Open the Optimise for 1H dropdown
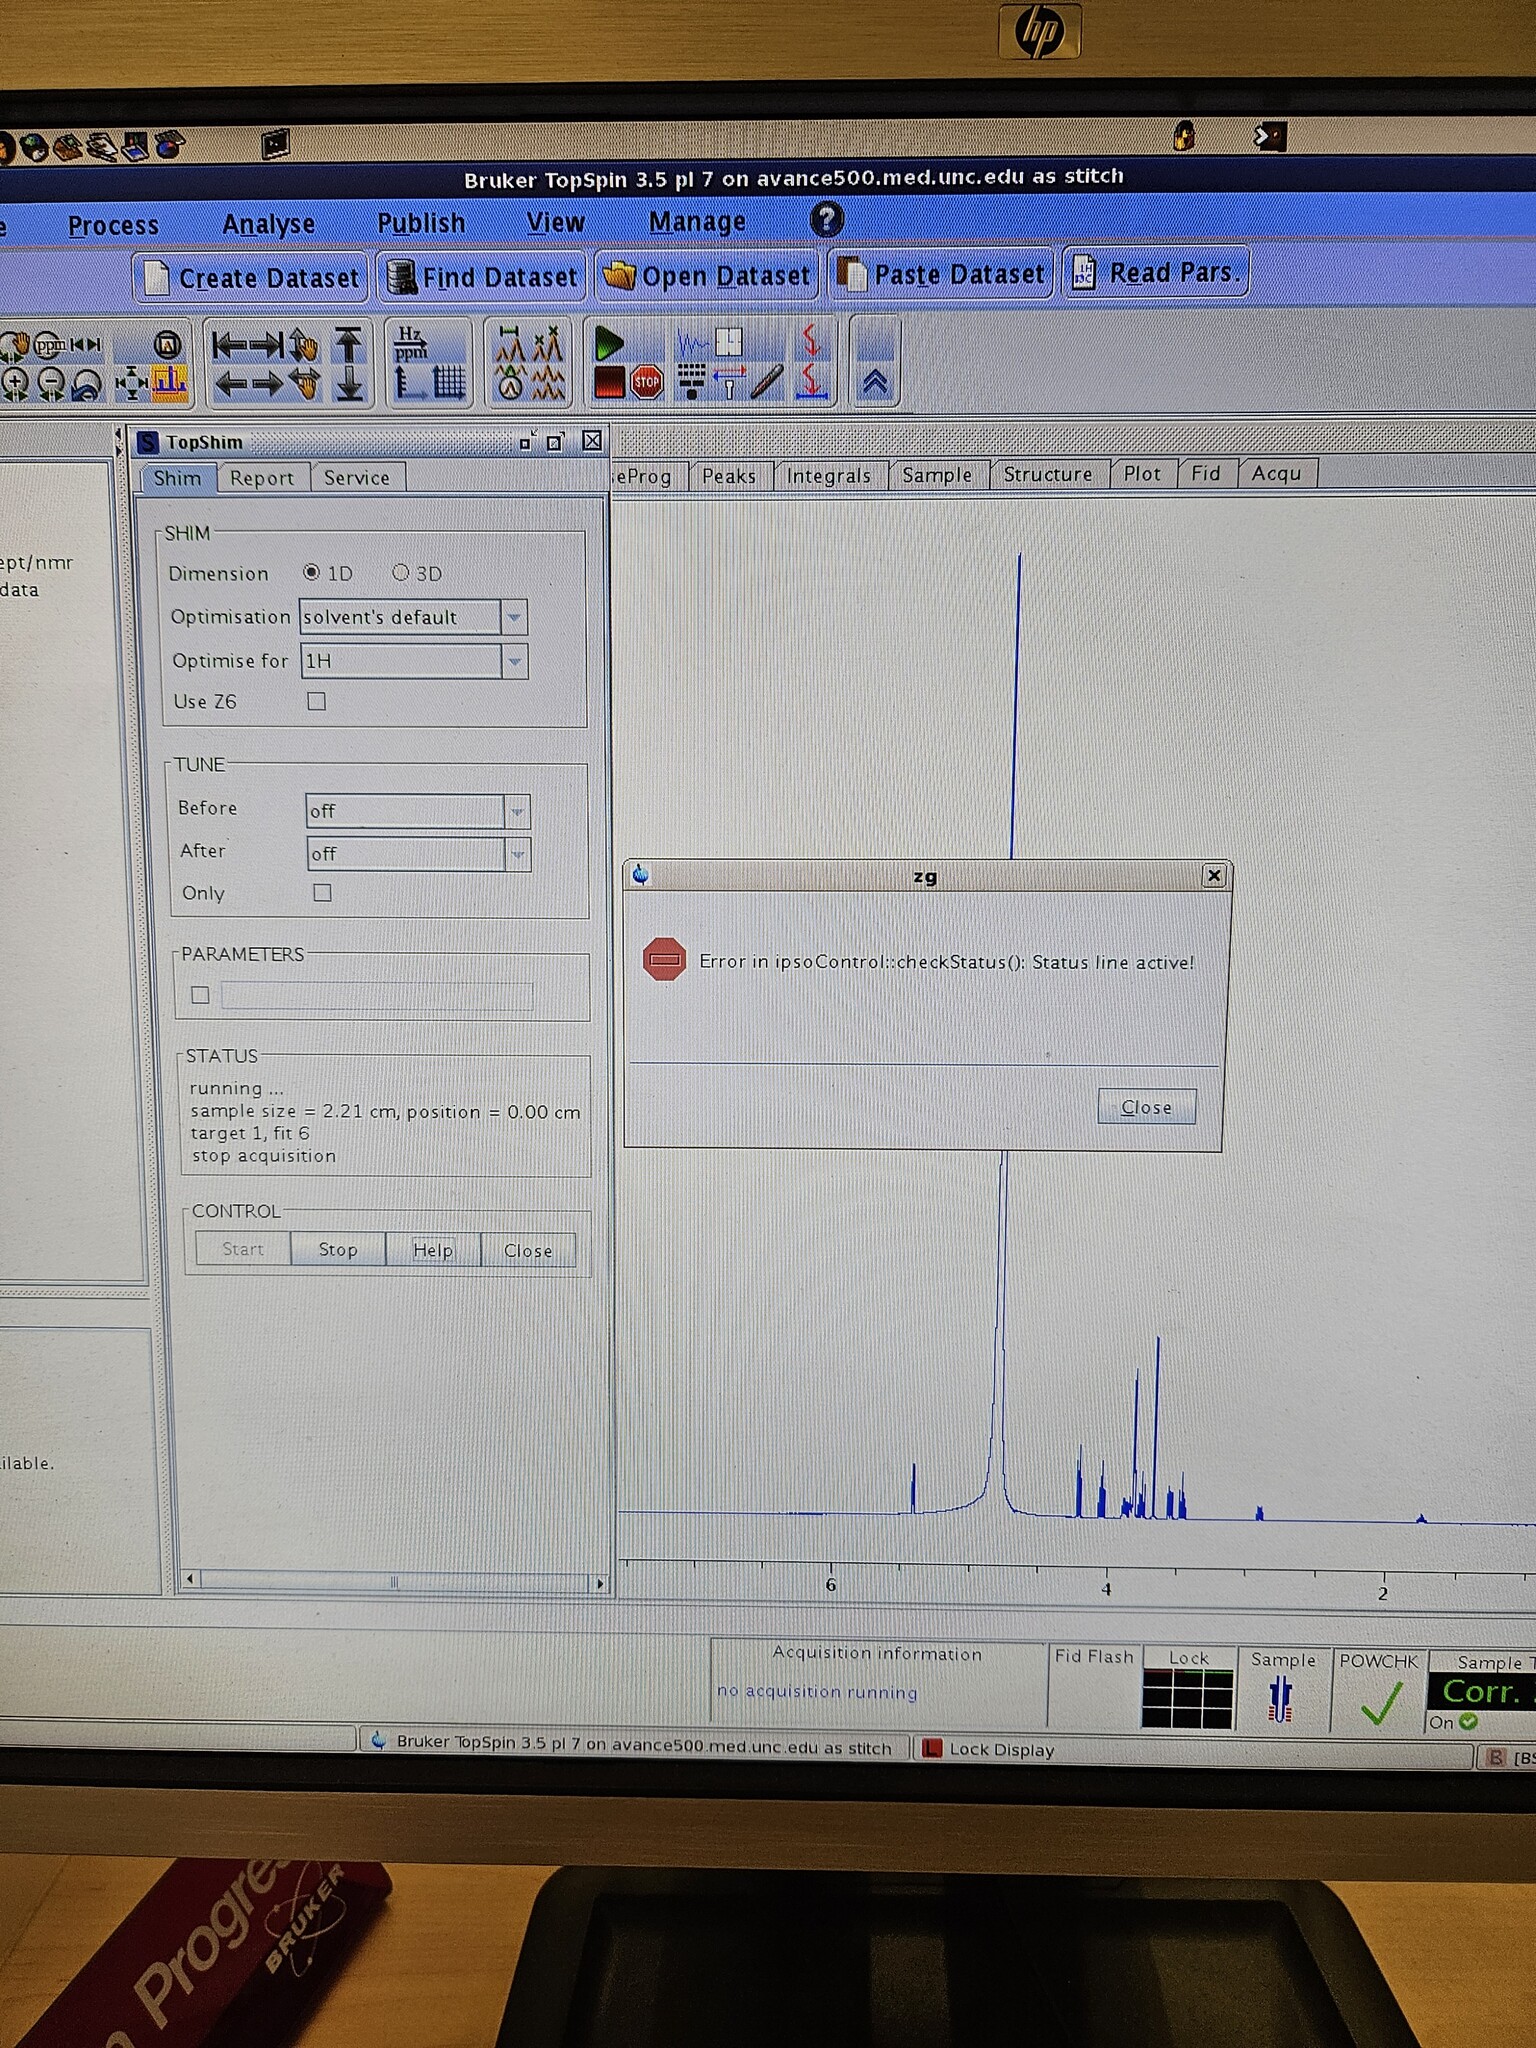The image size is (1536, 2048). pos(514,661)
